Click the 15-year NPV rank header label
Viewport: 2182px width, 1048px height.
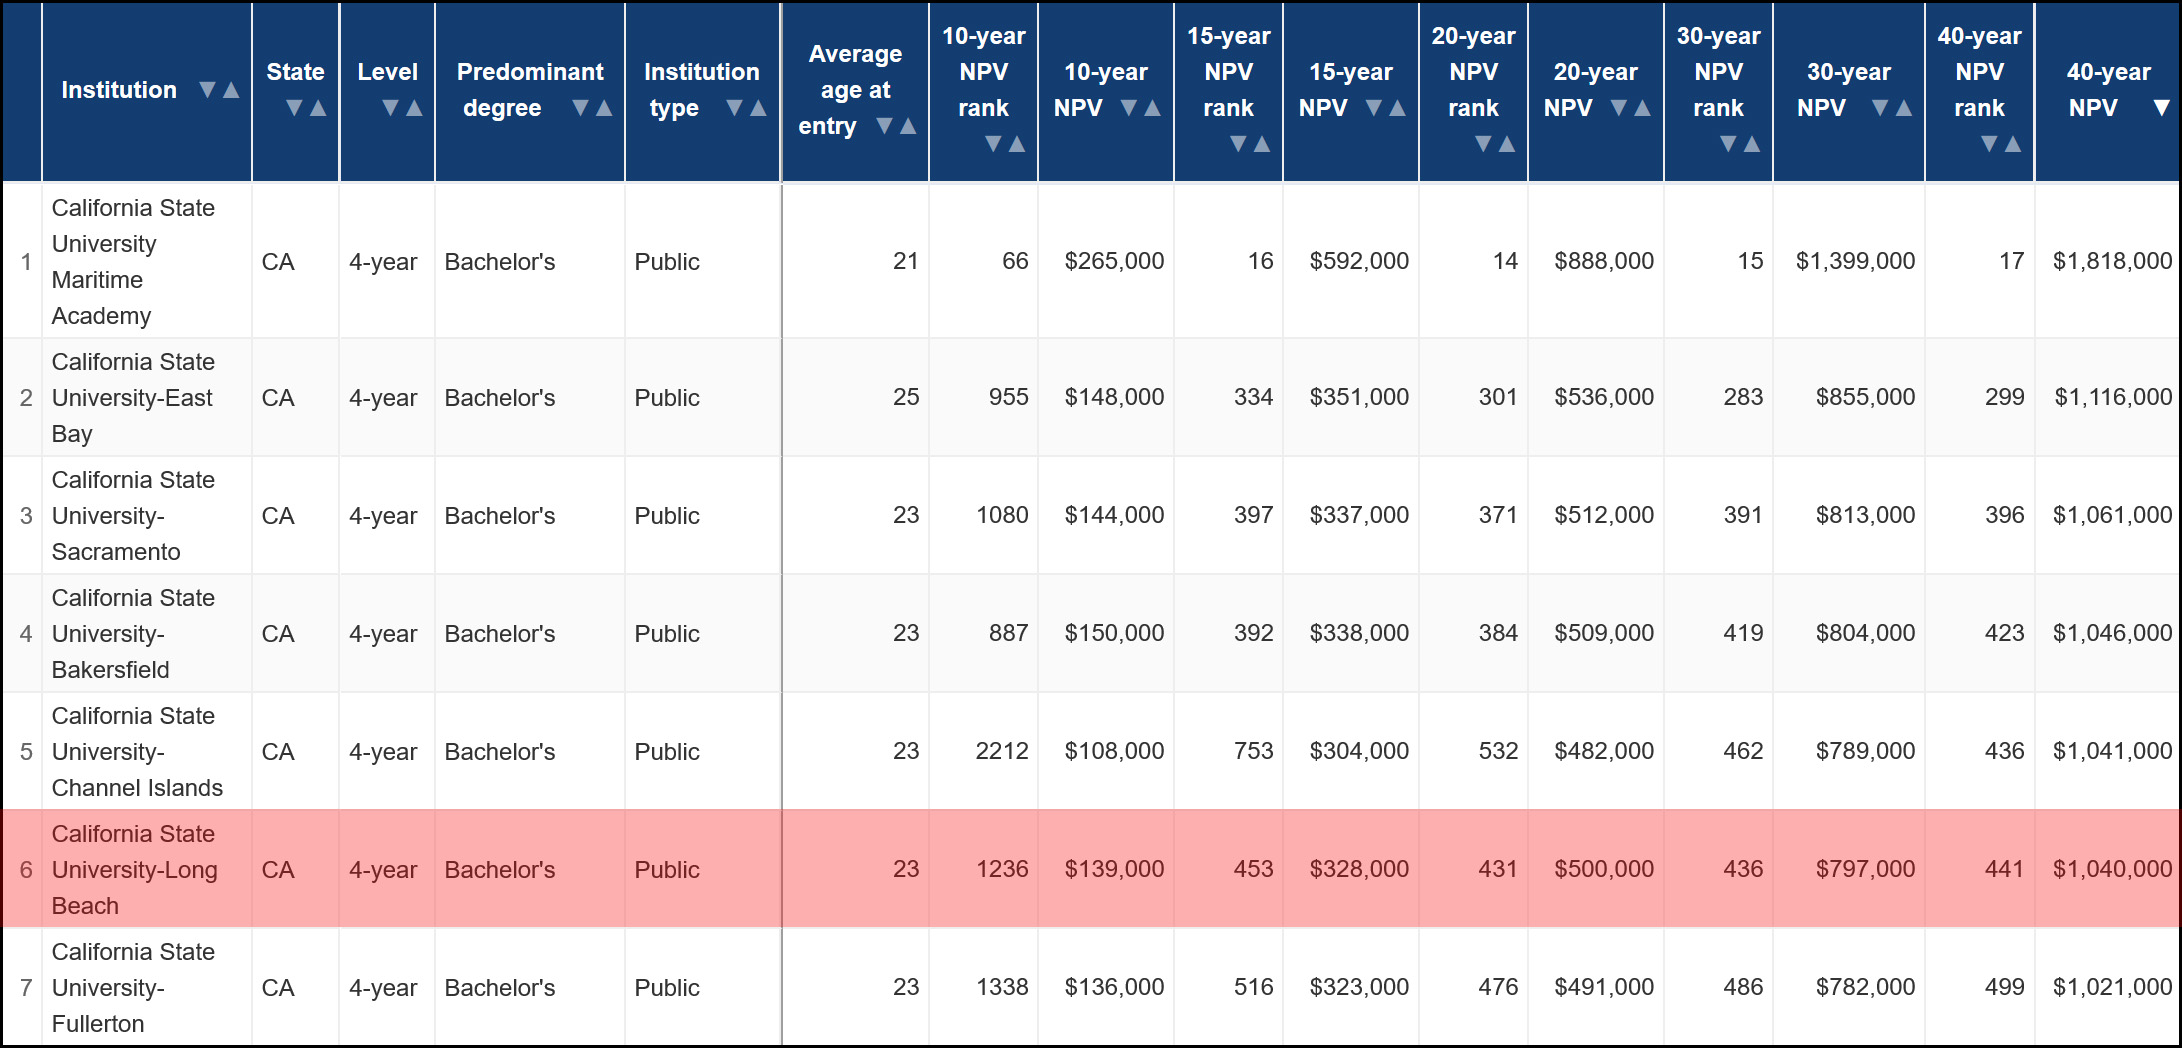click(1228, 72)
